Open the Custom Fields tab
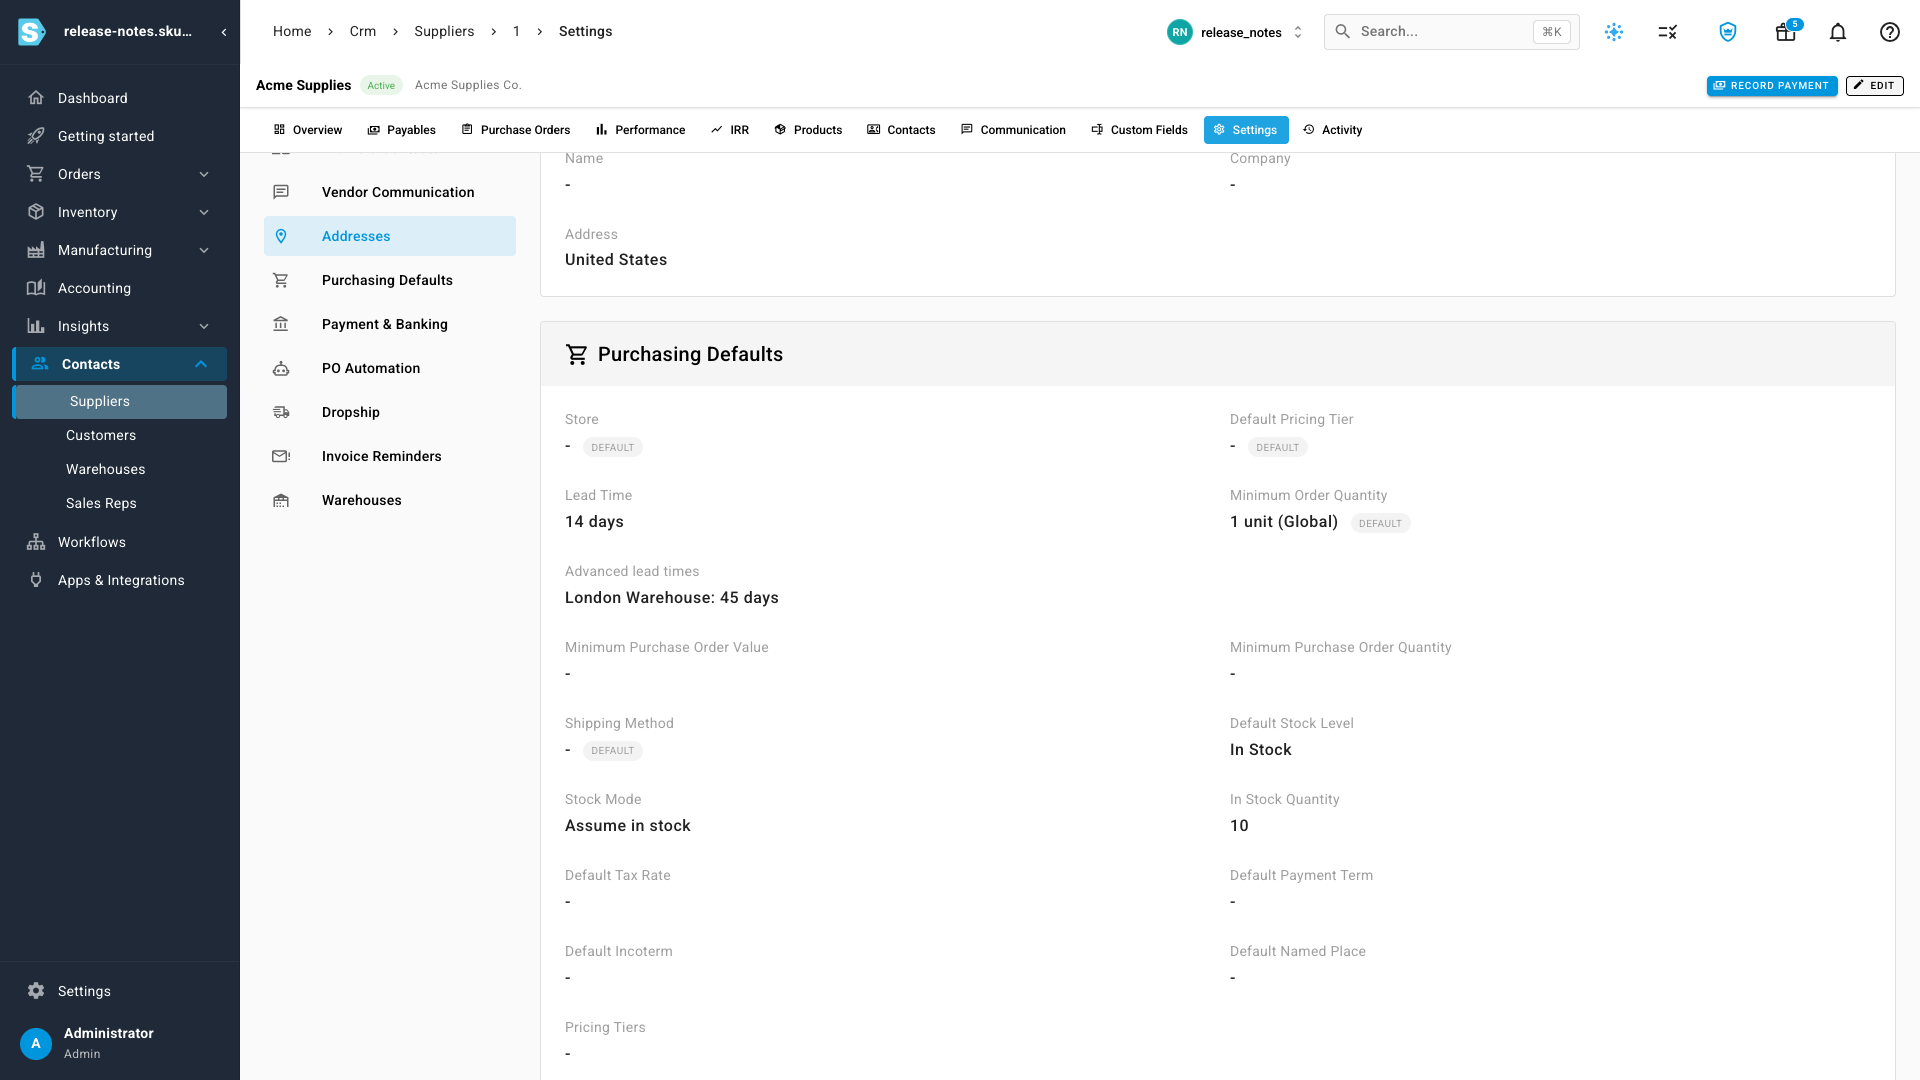 click(1140, 130)
